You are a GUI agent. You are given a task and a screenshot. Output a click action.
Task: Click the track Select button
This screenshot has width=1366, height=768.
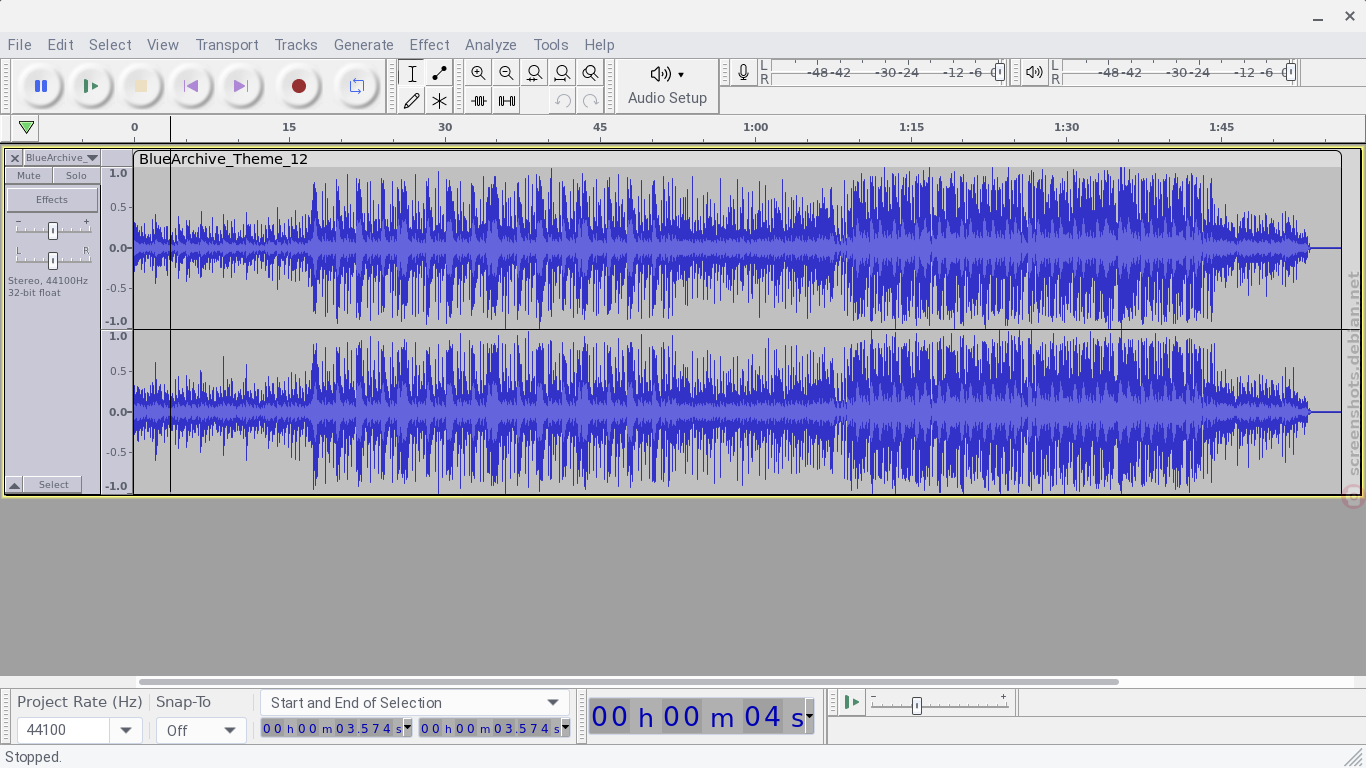[x=53, y=485]
